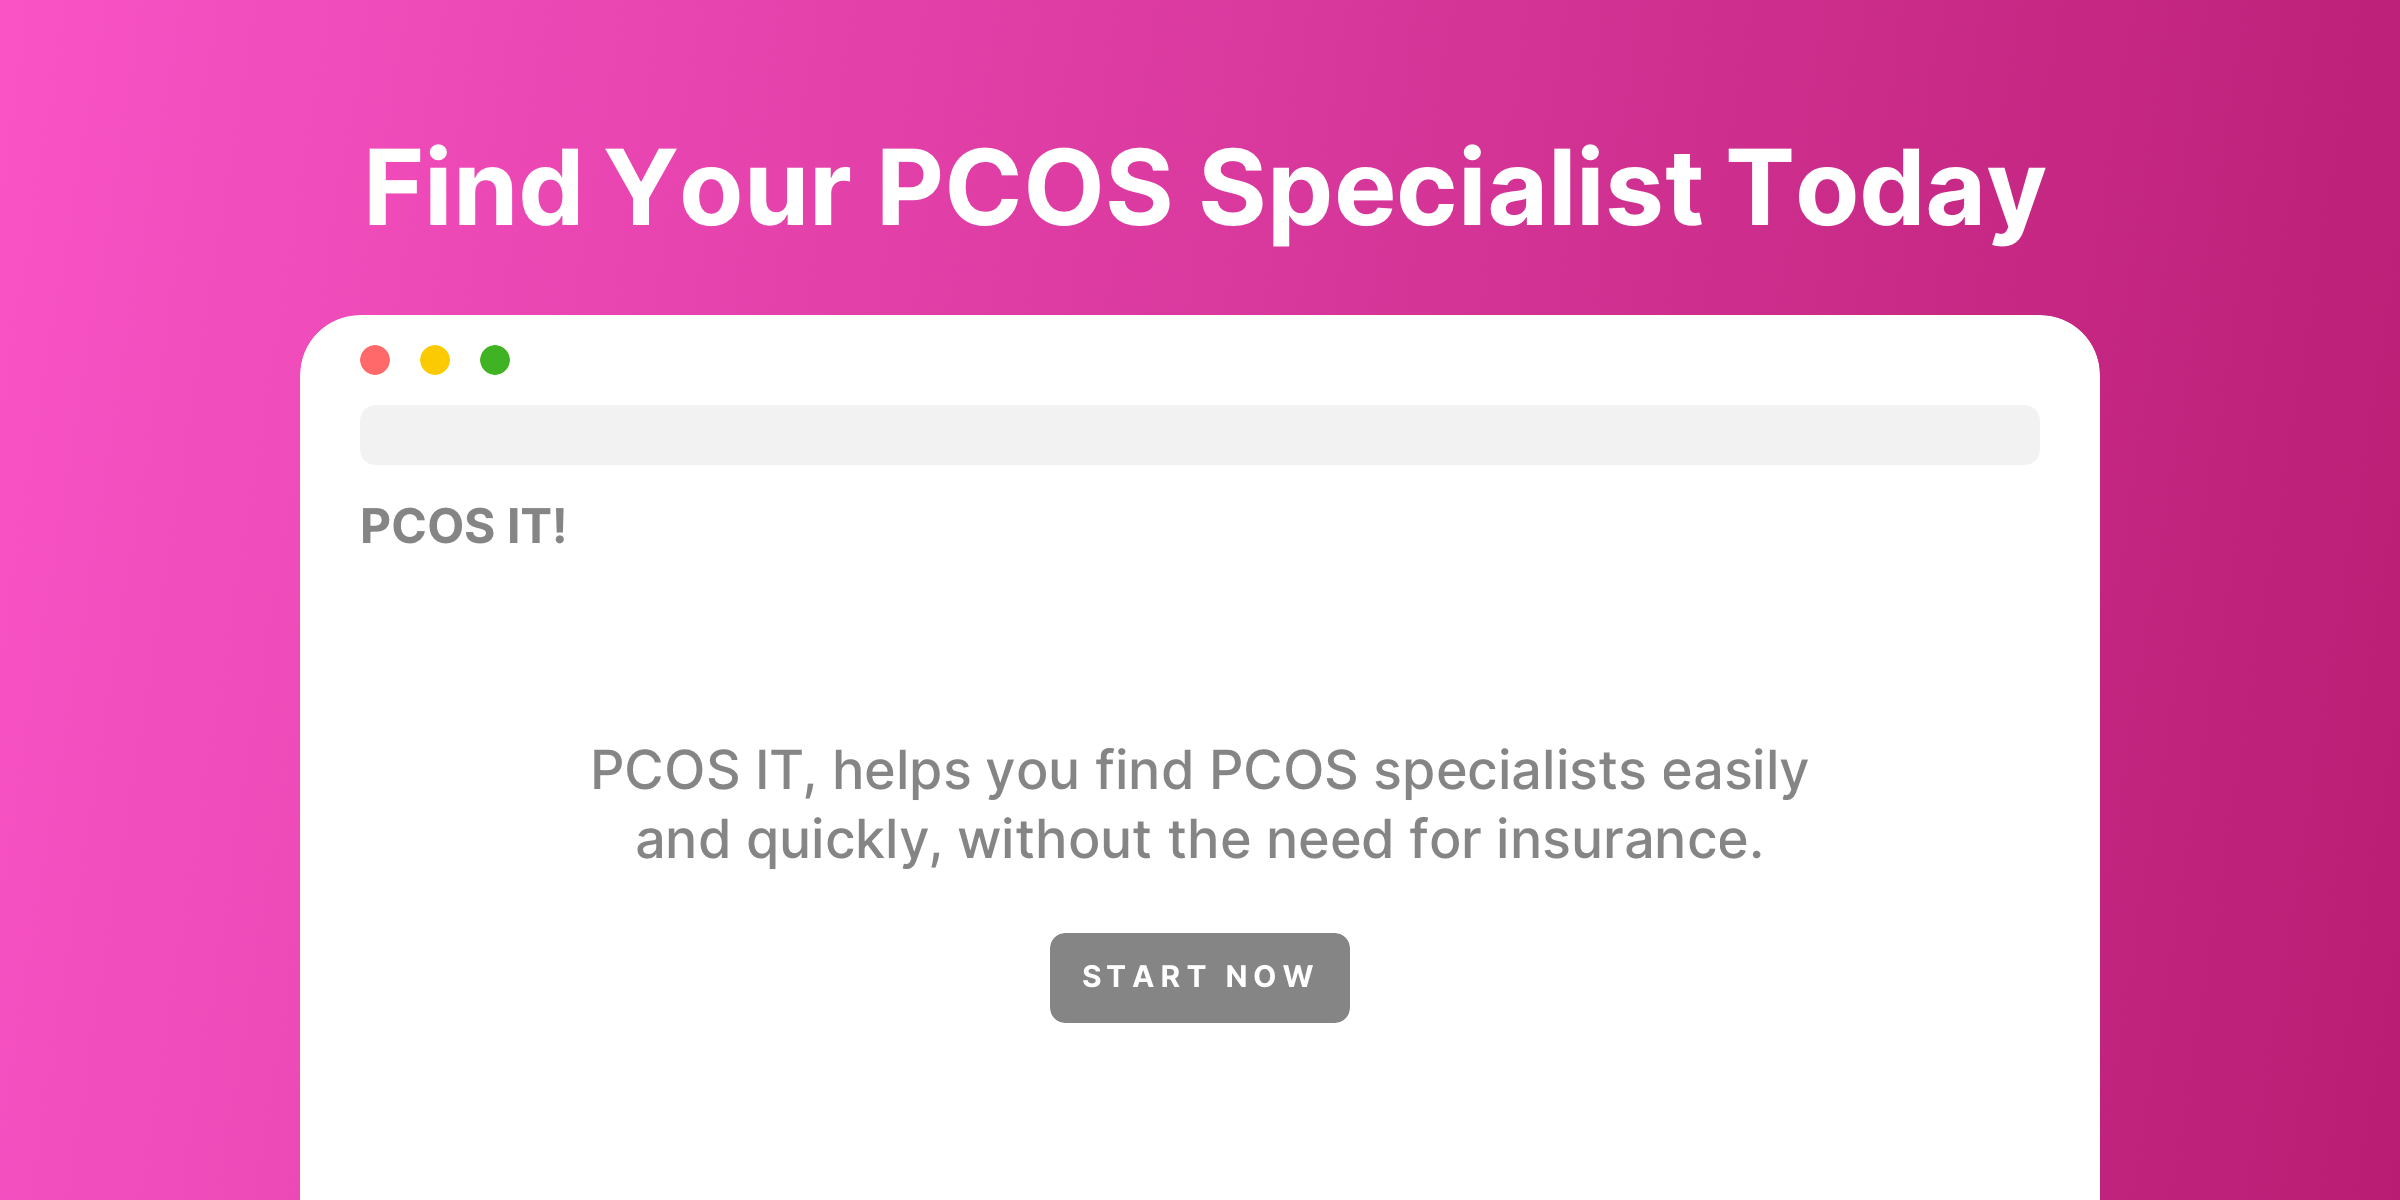Select the word "easily" in the description
The height and width of the screenshot is (1200, 2400).
point(1734,771)
